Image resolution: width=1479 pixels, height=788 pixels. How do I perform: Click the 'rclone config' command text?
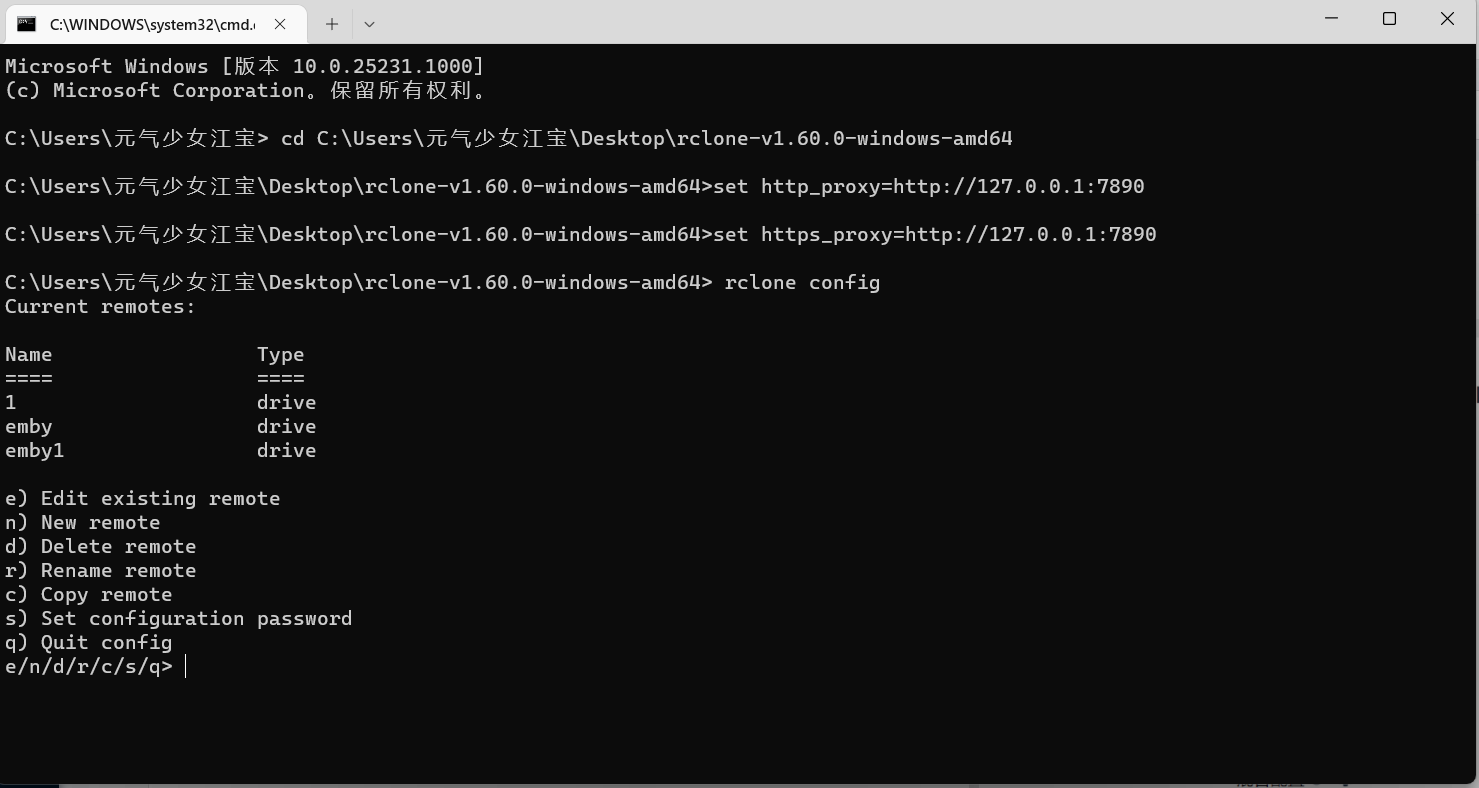(x=802, y=282)
